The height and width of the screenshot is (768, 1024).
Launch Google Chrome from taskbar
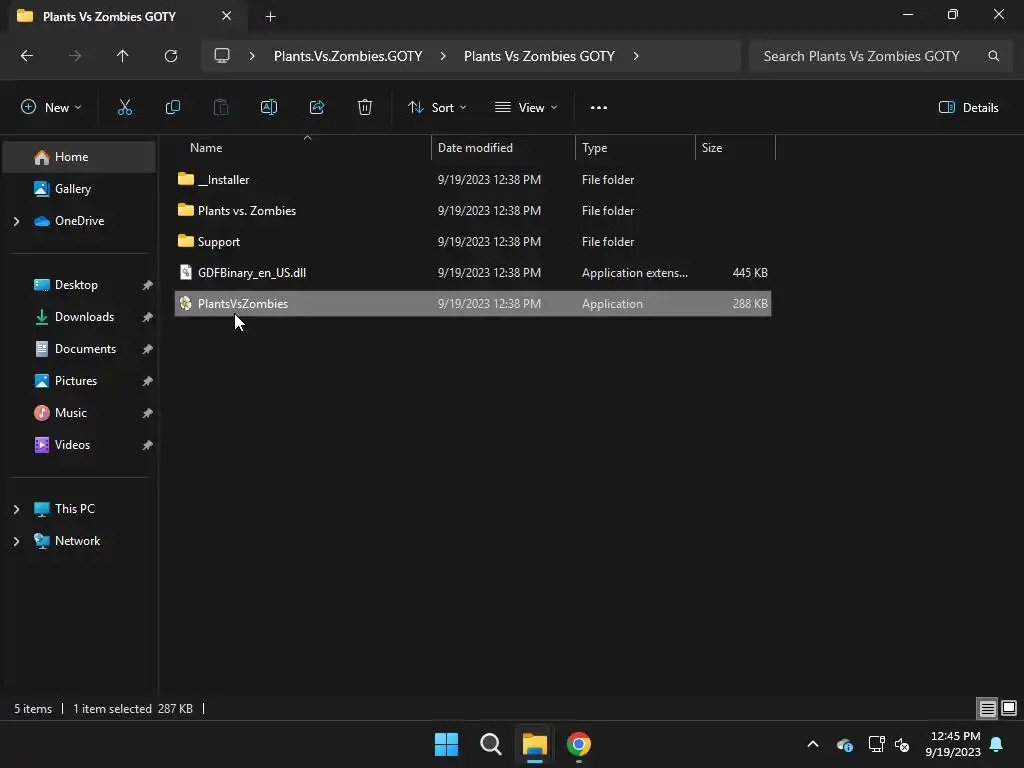(579, 744)
